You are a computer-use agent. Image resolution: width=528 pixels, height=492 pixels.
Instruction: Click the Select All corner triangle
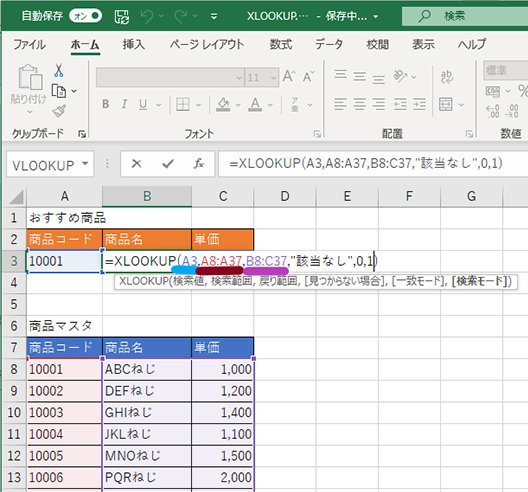[x=16, y=197]
